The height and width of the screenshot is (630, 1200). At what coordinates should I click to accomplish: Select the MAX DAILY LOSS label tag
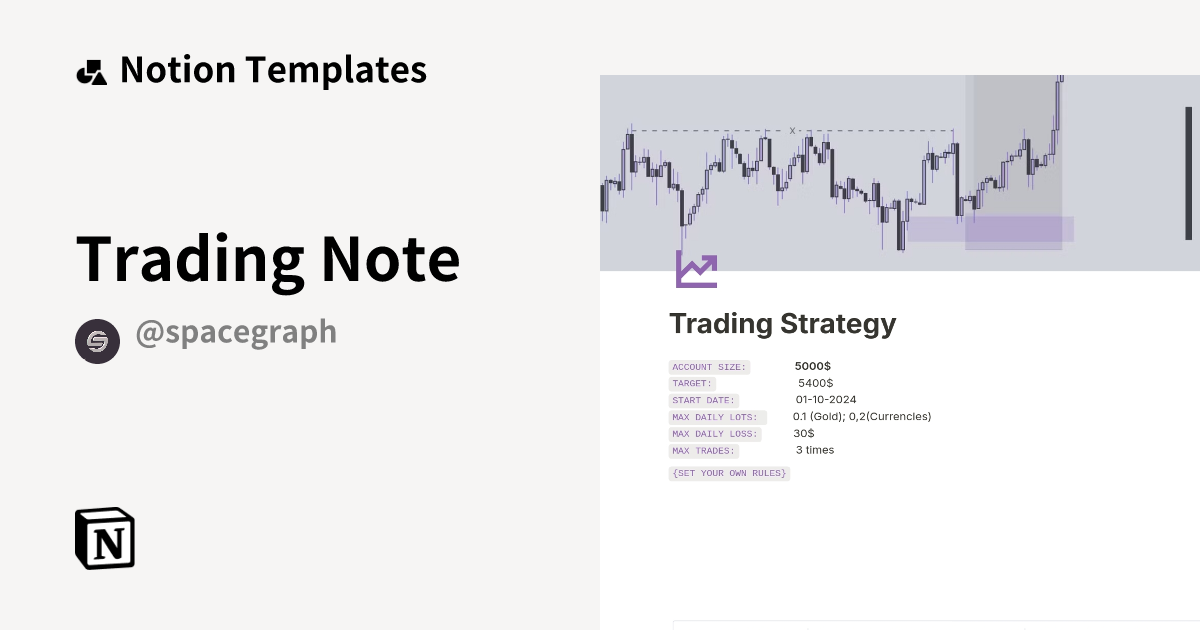[715, 434]
